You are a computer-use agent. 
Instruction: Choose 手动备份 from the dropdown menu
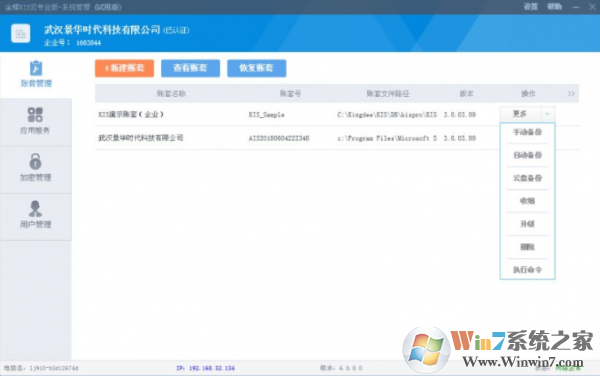pos(527,132)
